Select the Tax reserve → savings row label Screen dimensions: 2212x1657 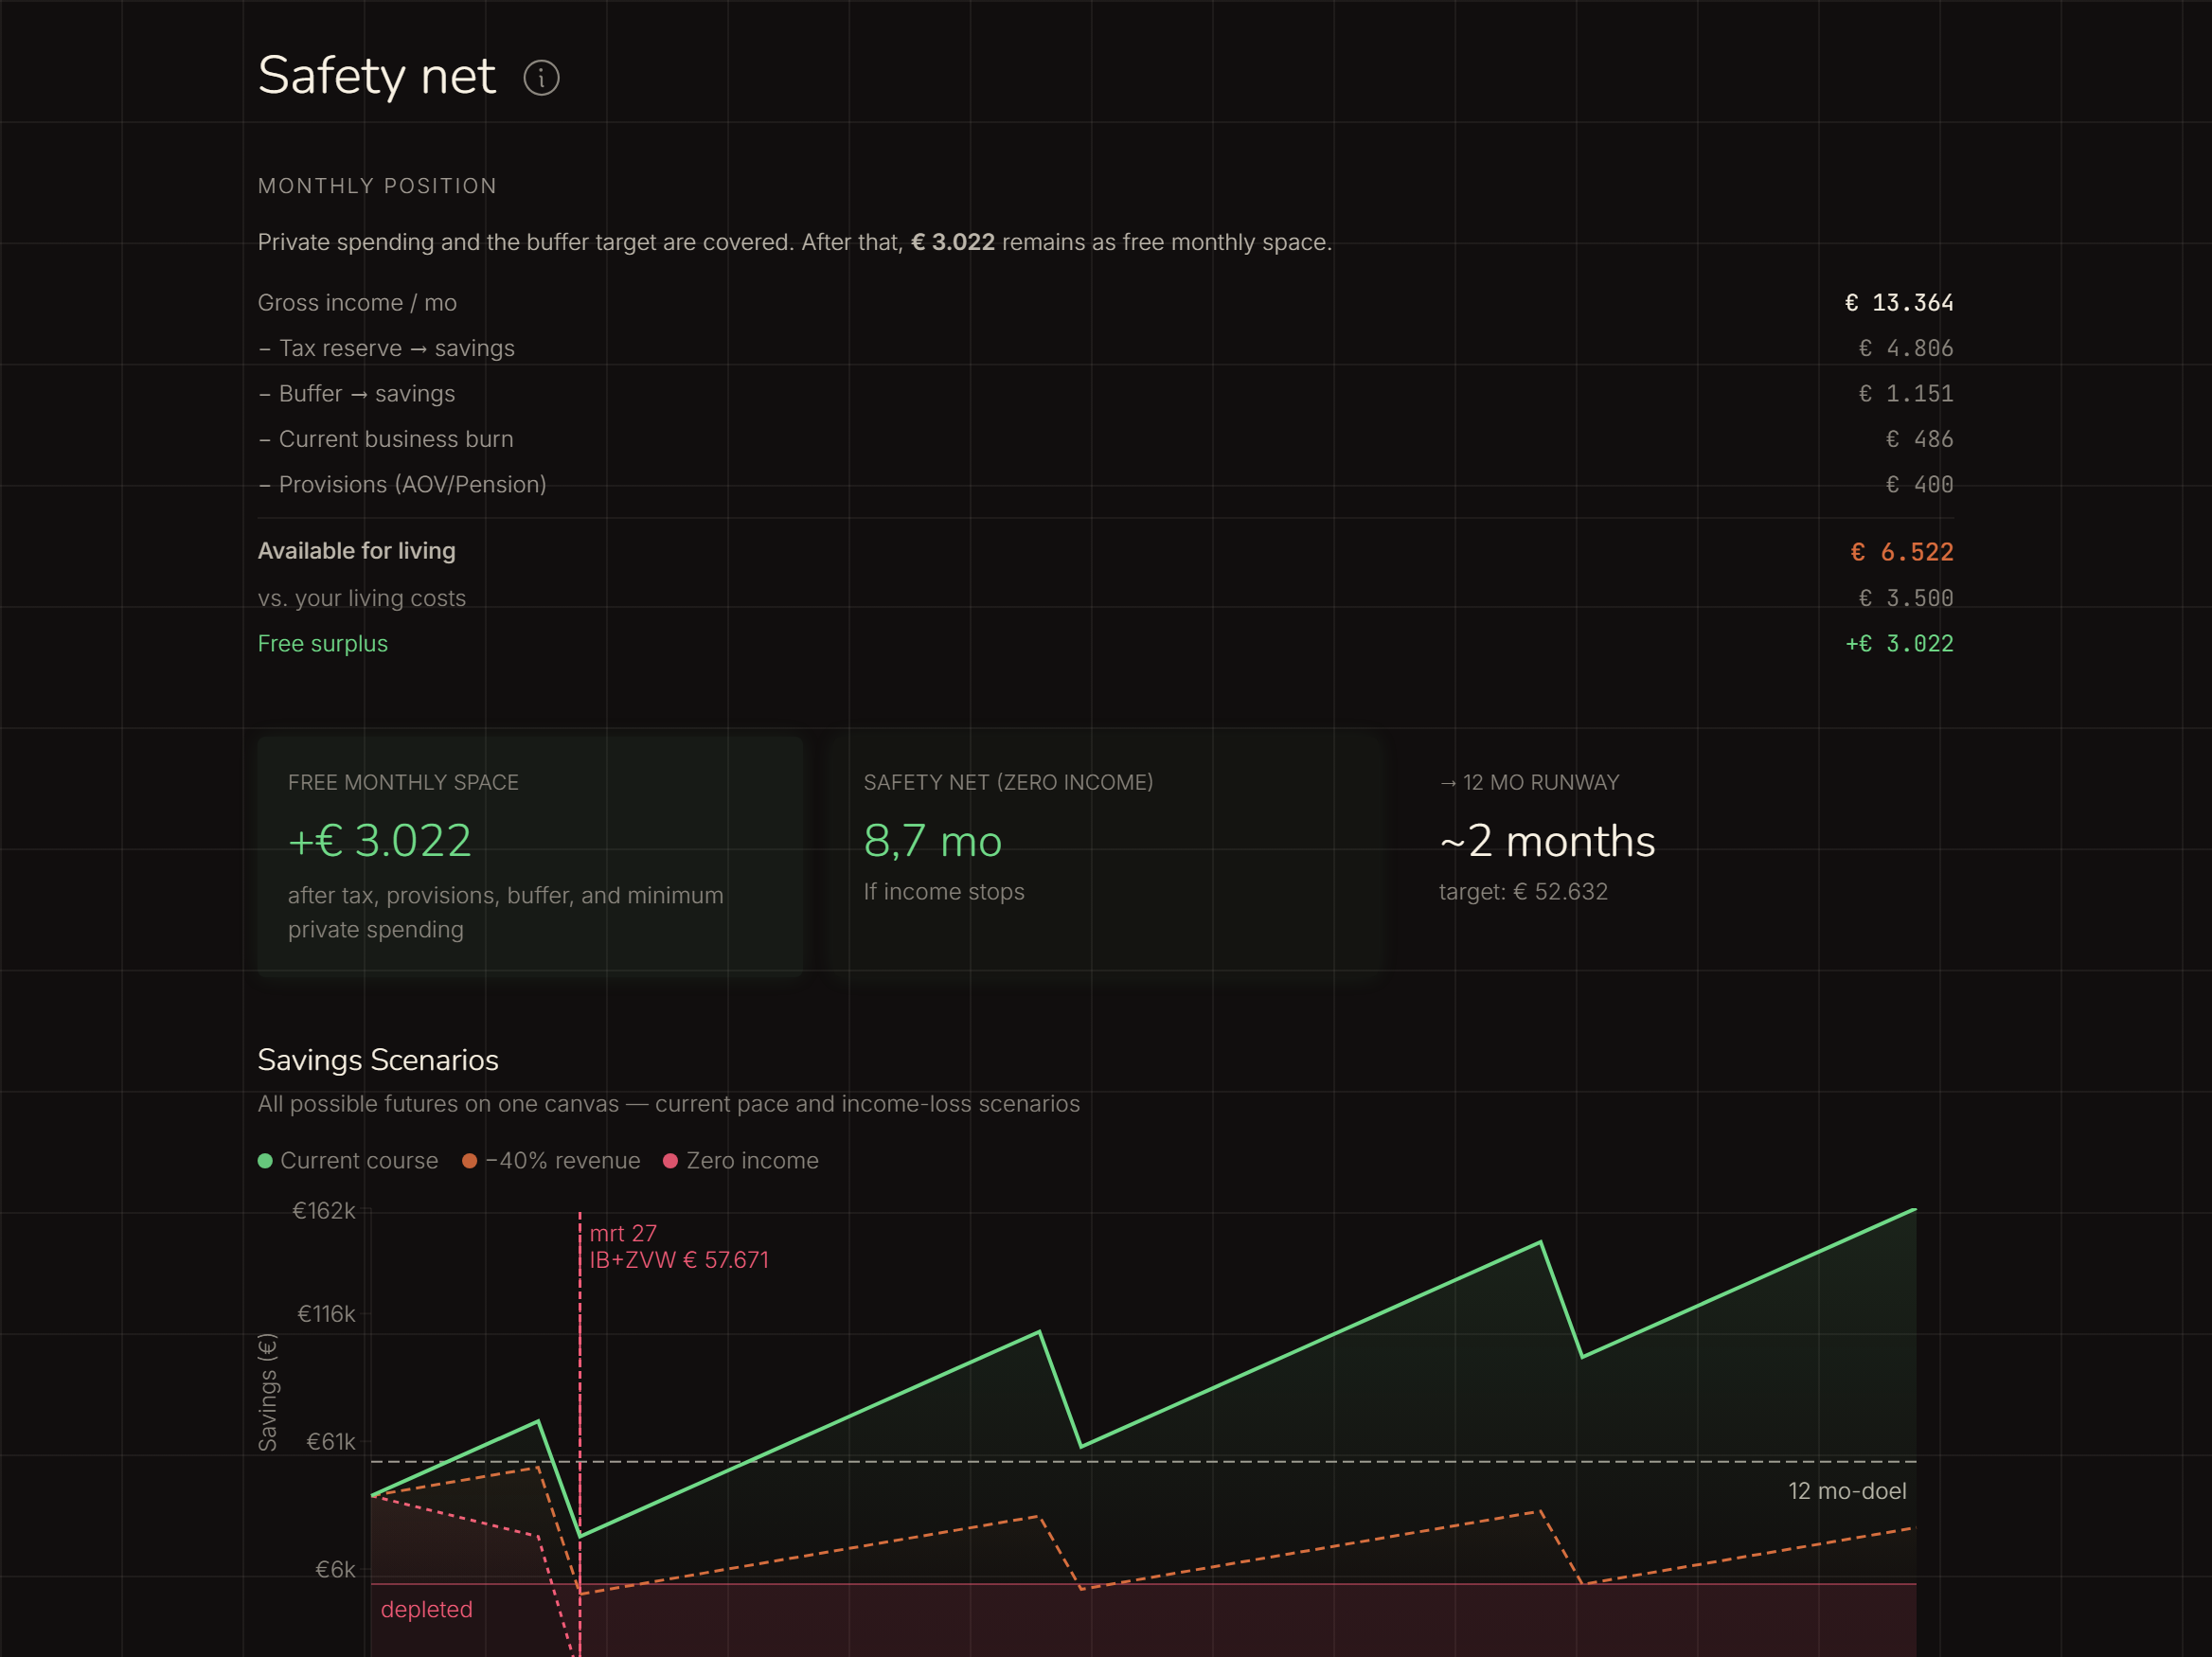pos(387,348)
